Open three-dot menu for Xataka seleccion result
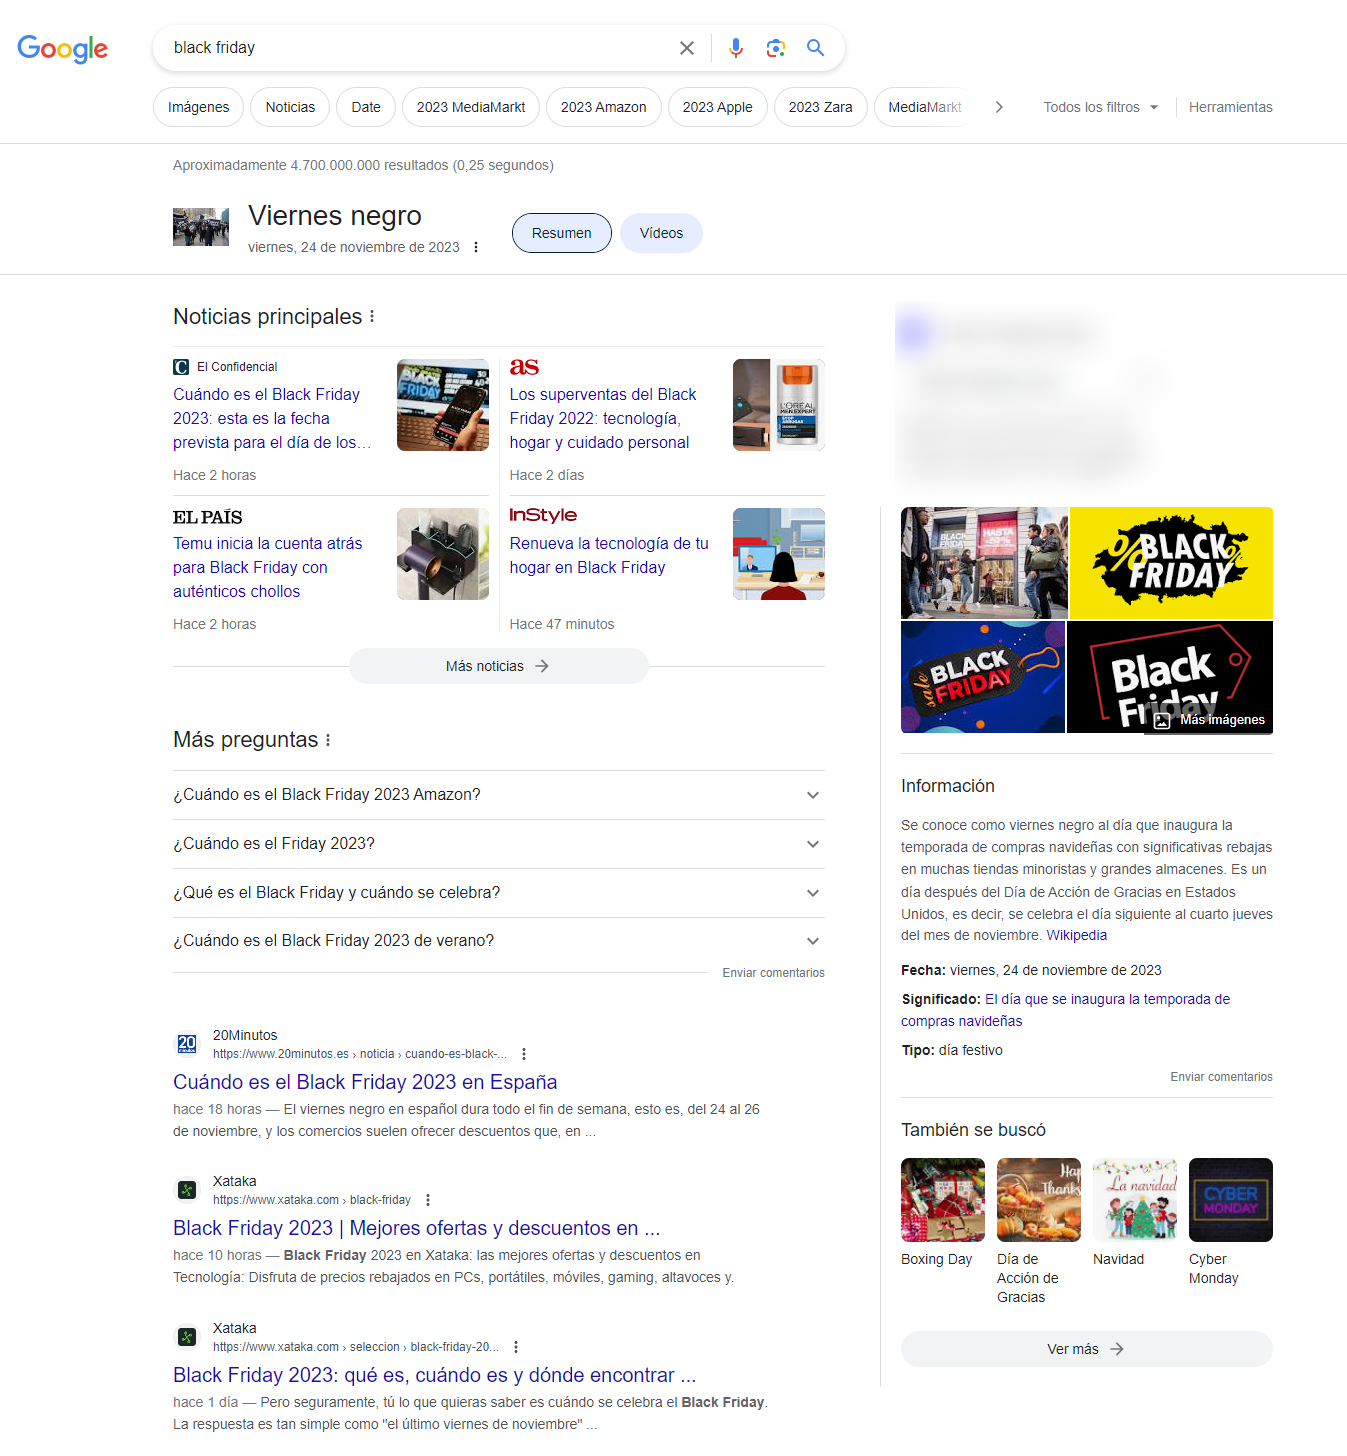The image size is (1347, 1456). point(516,1347)
